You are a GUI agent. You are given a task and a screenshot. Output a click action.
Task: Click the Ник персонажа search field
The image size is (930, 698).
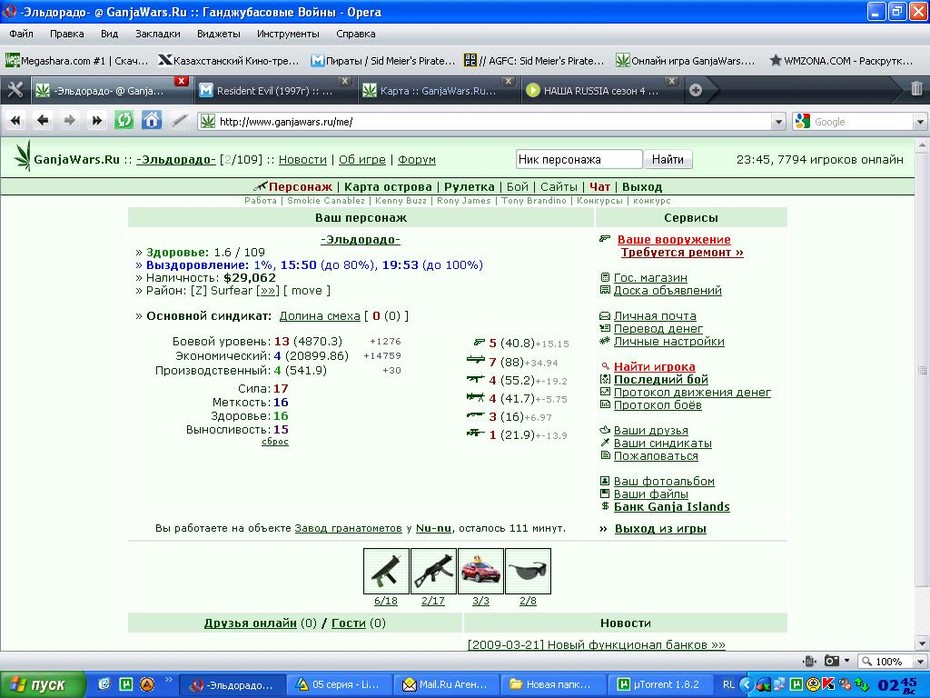(579, 160)
